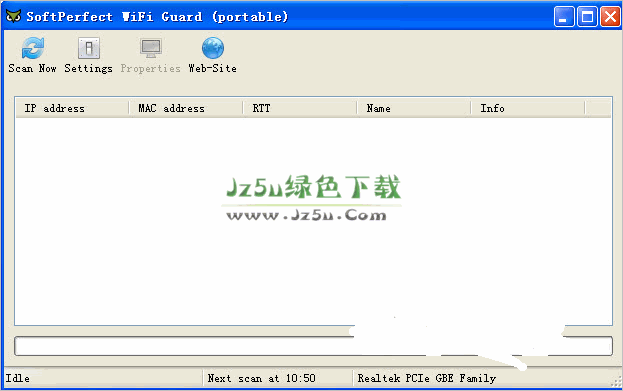Sort by the IP address column header

click(x=72, y=108)
